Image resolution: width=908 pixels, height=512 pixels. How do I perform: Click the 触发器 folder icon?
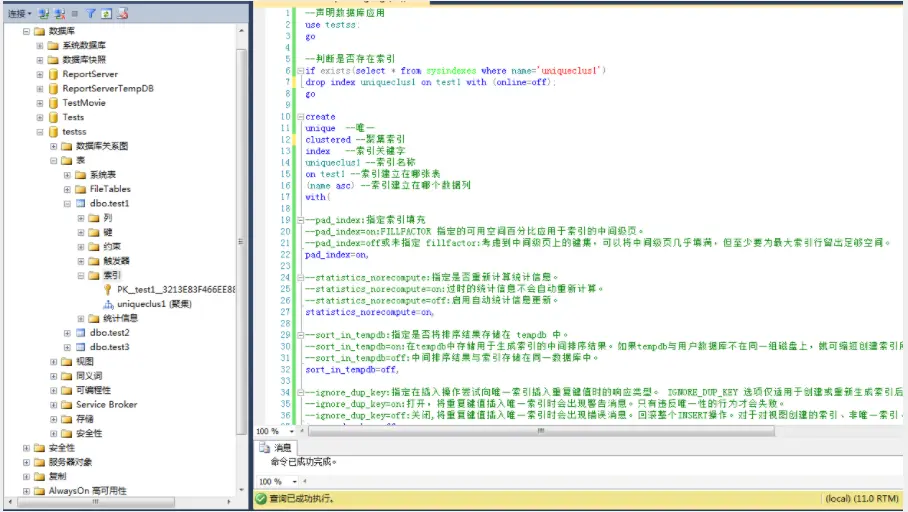coord(94,261)
